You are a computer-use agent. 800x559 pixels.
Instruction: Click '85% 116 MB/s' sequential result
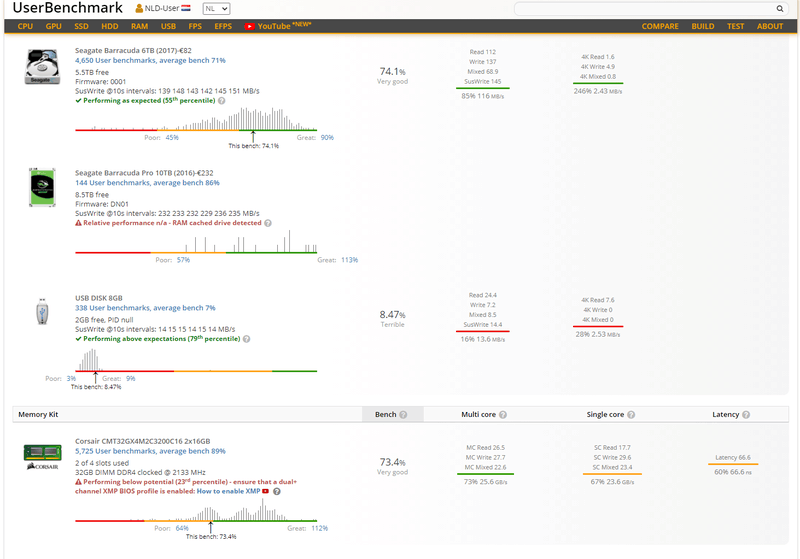[483, 96]
